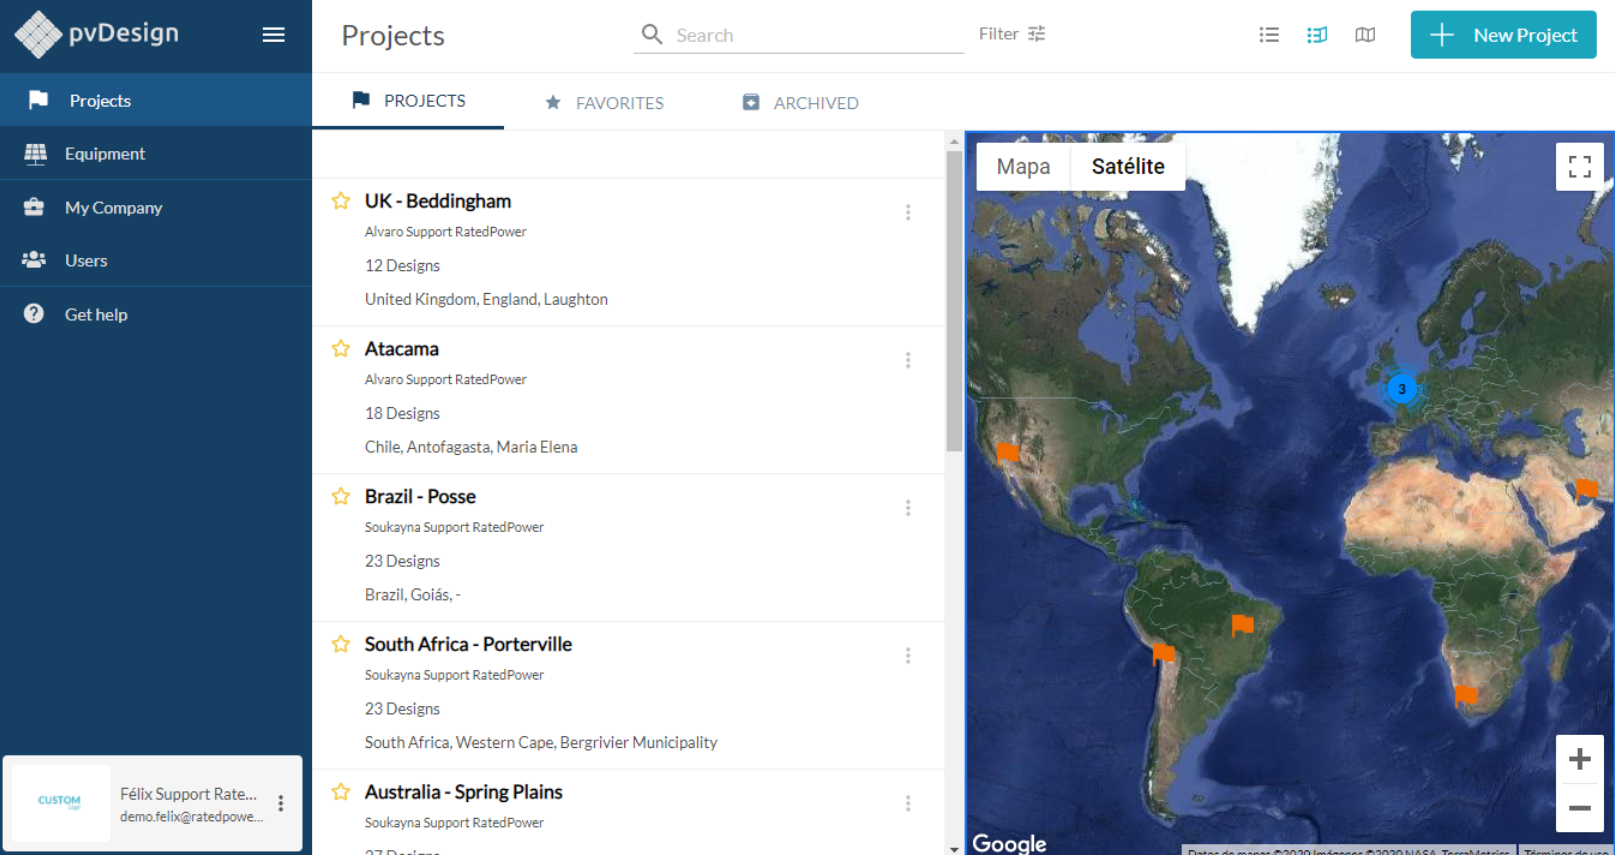
Task: Open the Filter options
Action: (x=1012, y=34)
